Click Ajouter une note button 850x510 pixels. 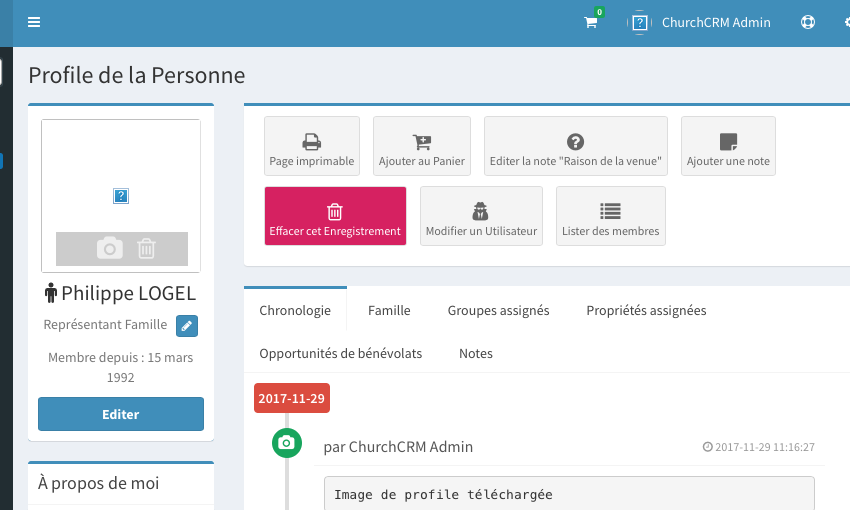pyautogui.click(x=728, y=146)
